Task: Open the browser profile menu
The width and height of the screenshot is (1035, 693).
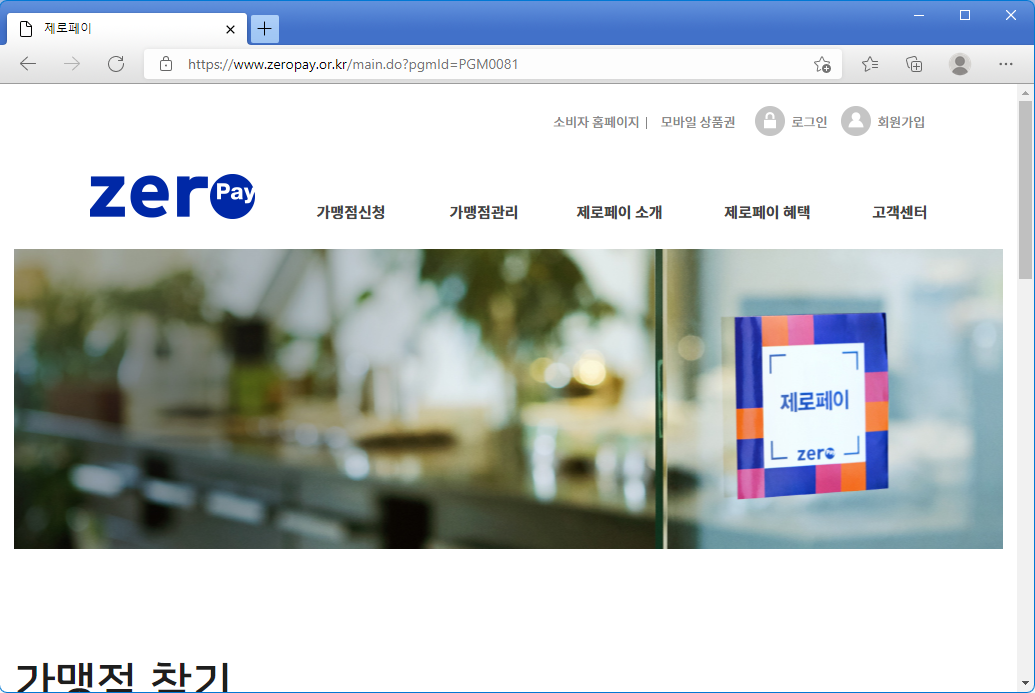Action: coord(959,64)
